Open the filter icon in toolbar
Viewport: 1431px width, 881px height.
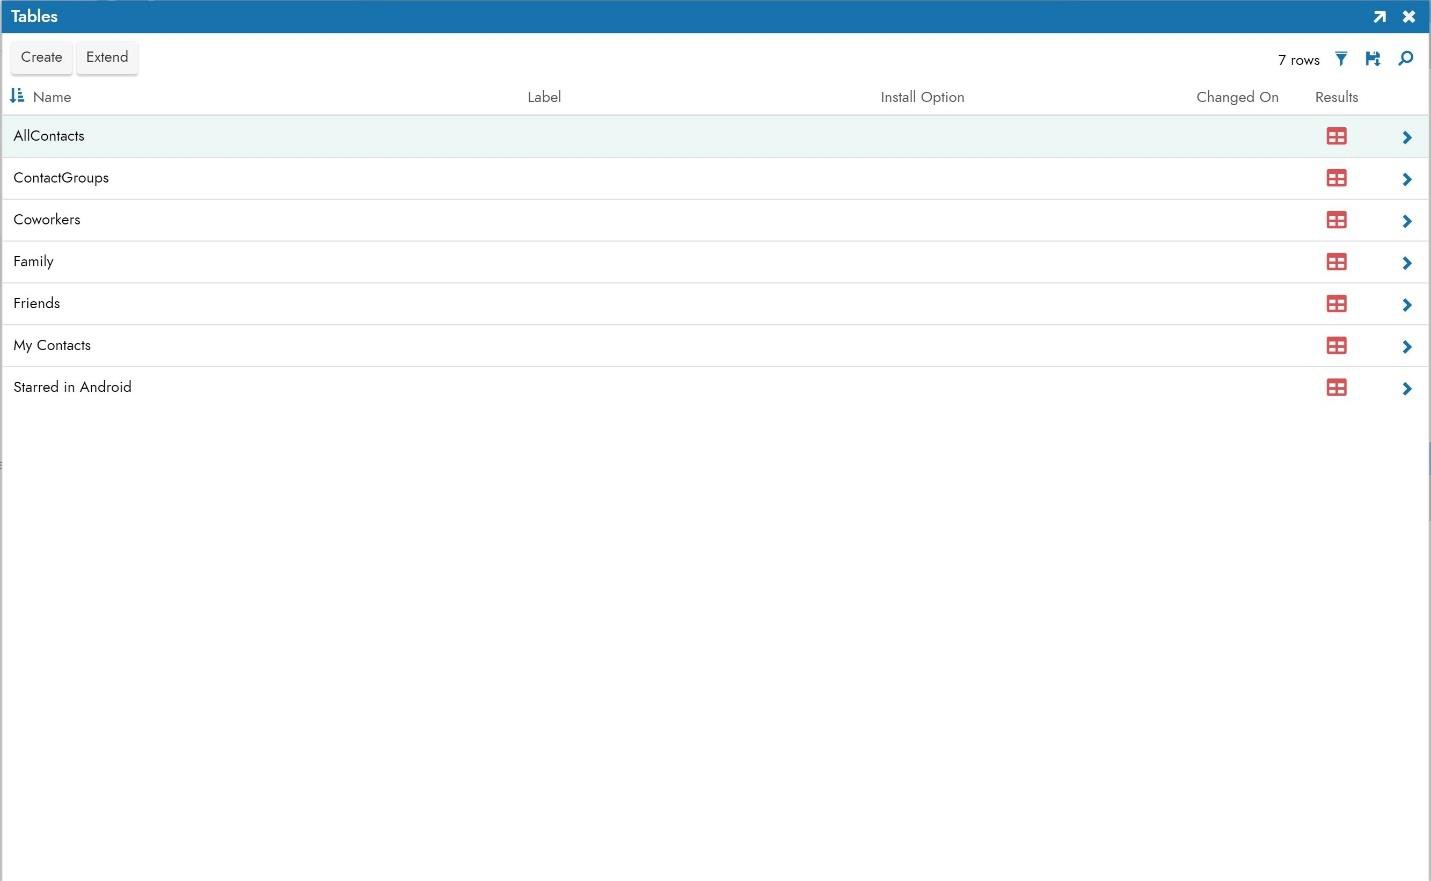click(1341, 59)
